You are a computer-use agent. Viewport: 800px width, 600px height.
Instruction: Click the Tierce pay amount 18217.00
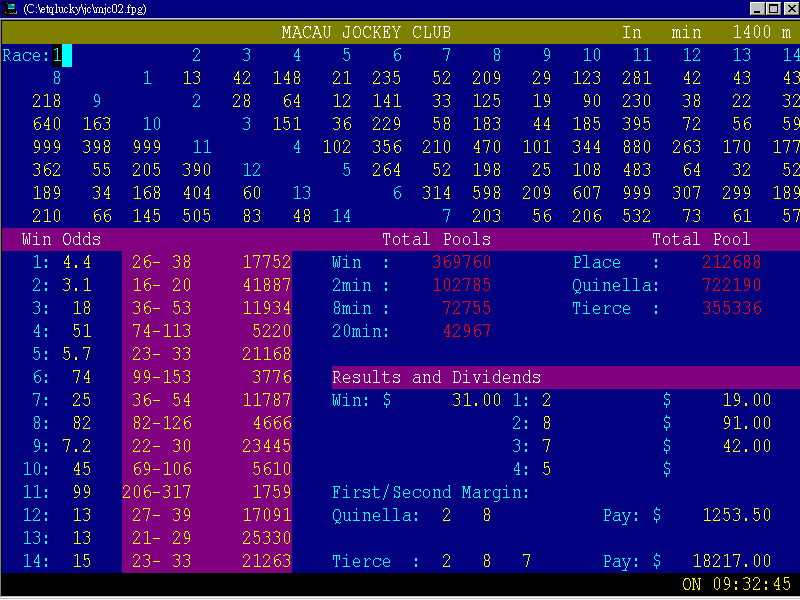(x=731, y=561)
